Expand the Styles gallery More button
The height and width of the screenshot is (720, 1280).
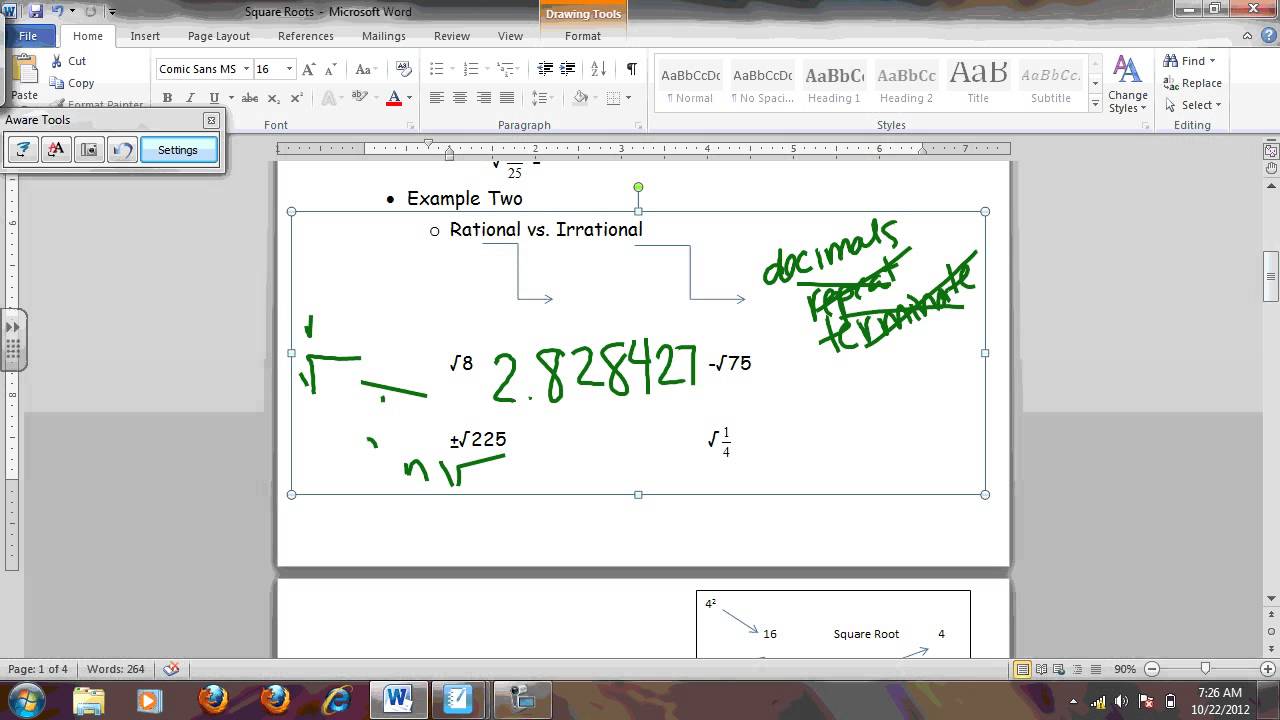click(1096, 104)
